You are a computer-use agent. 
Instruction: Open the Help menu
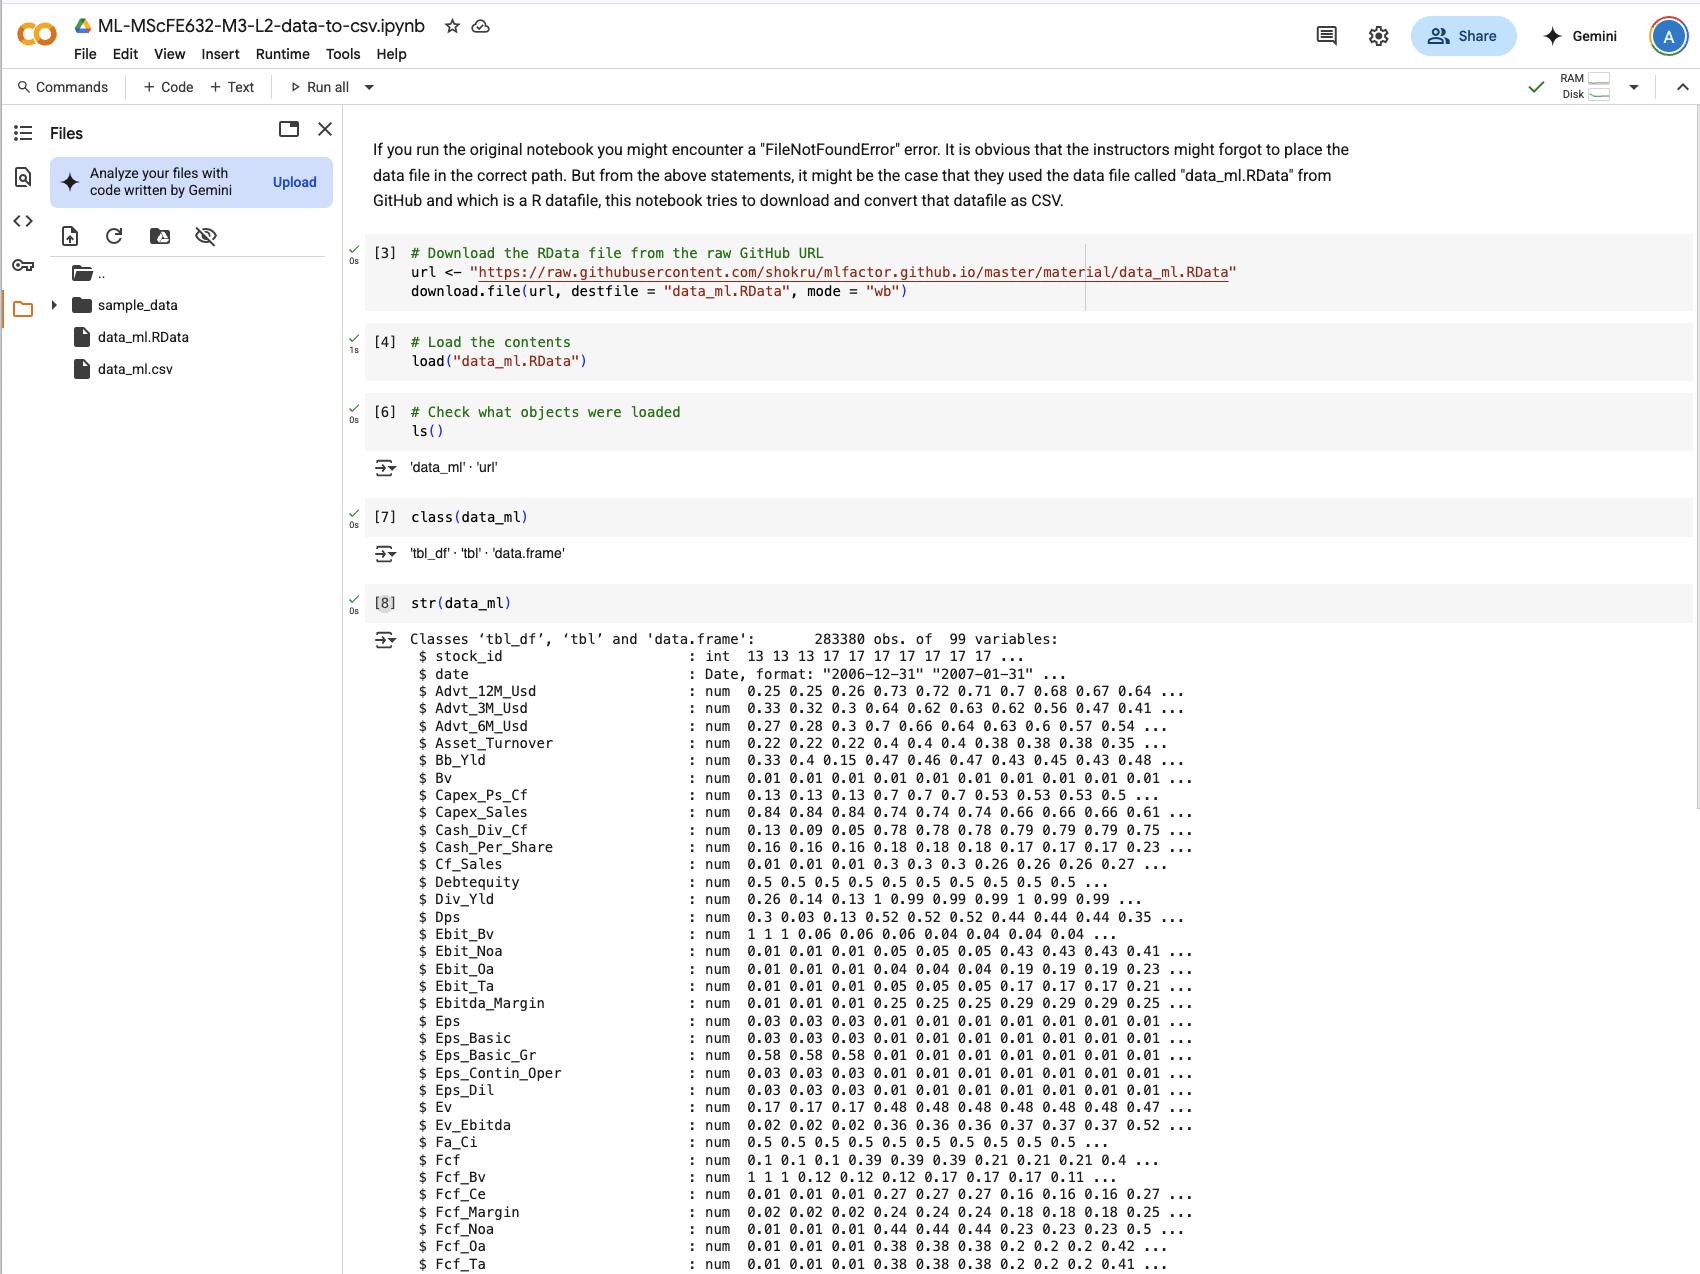tap(391, 54)
